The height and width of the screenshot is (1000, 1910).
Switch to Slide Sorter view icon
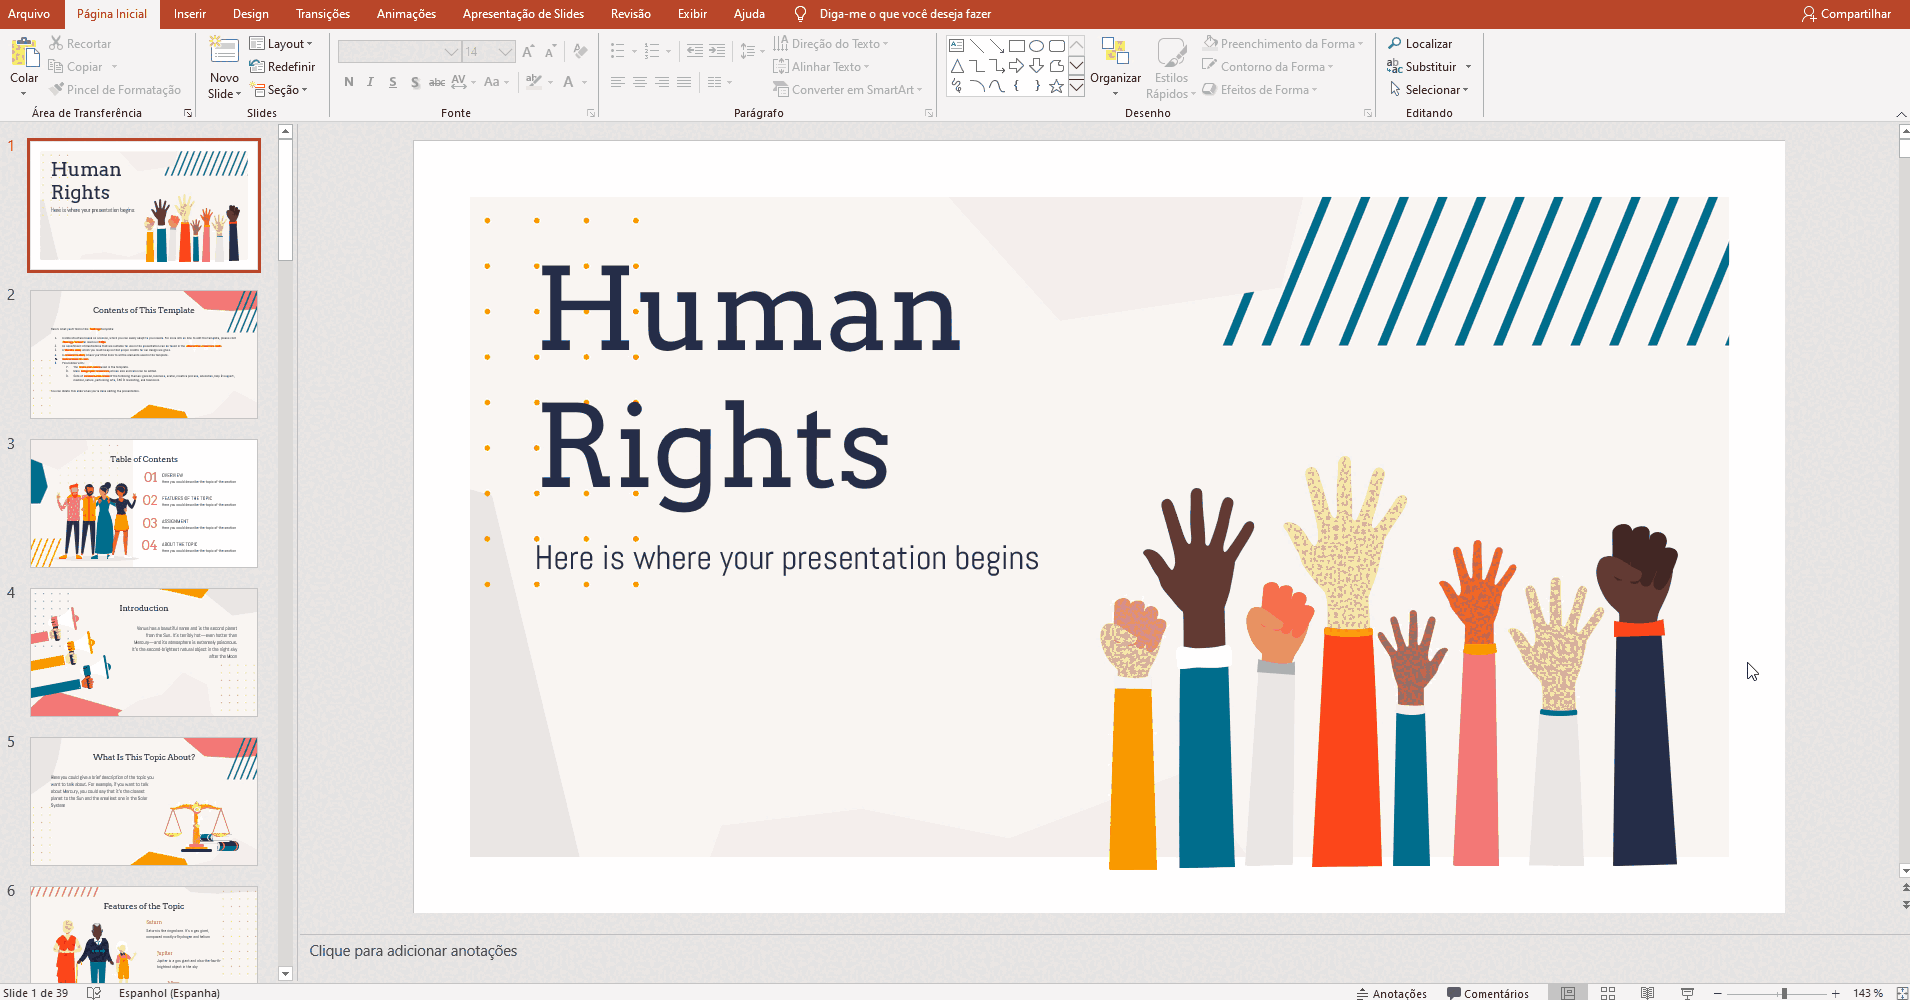click(x=1608, y=993)
